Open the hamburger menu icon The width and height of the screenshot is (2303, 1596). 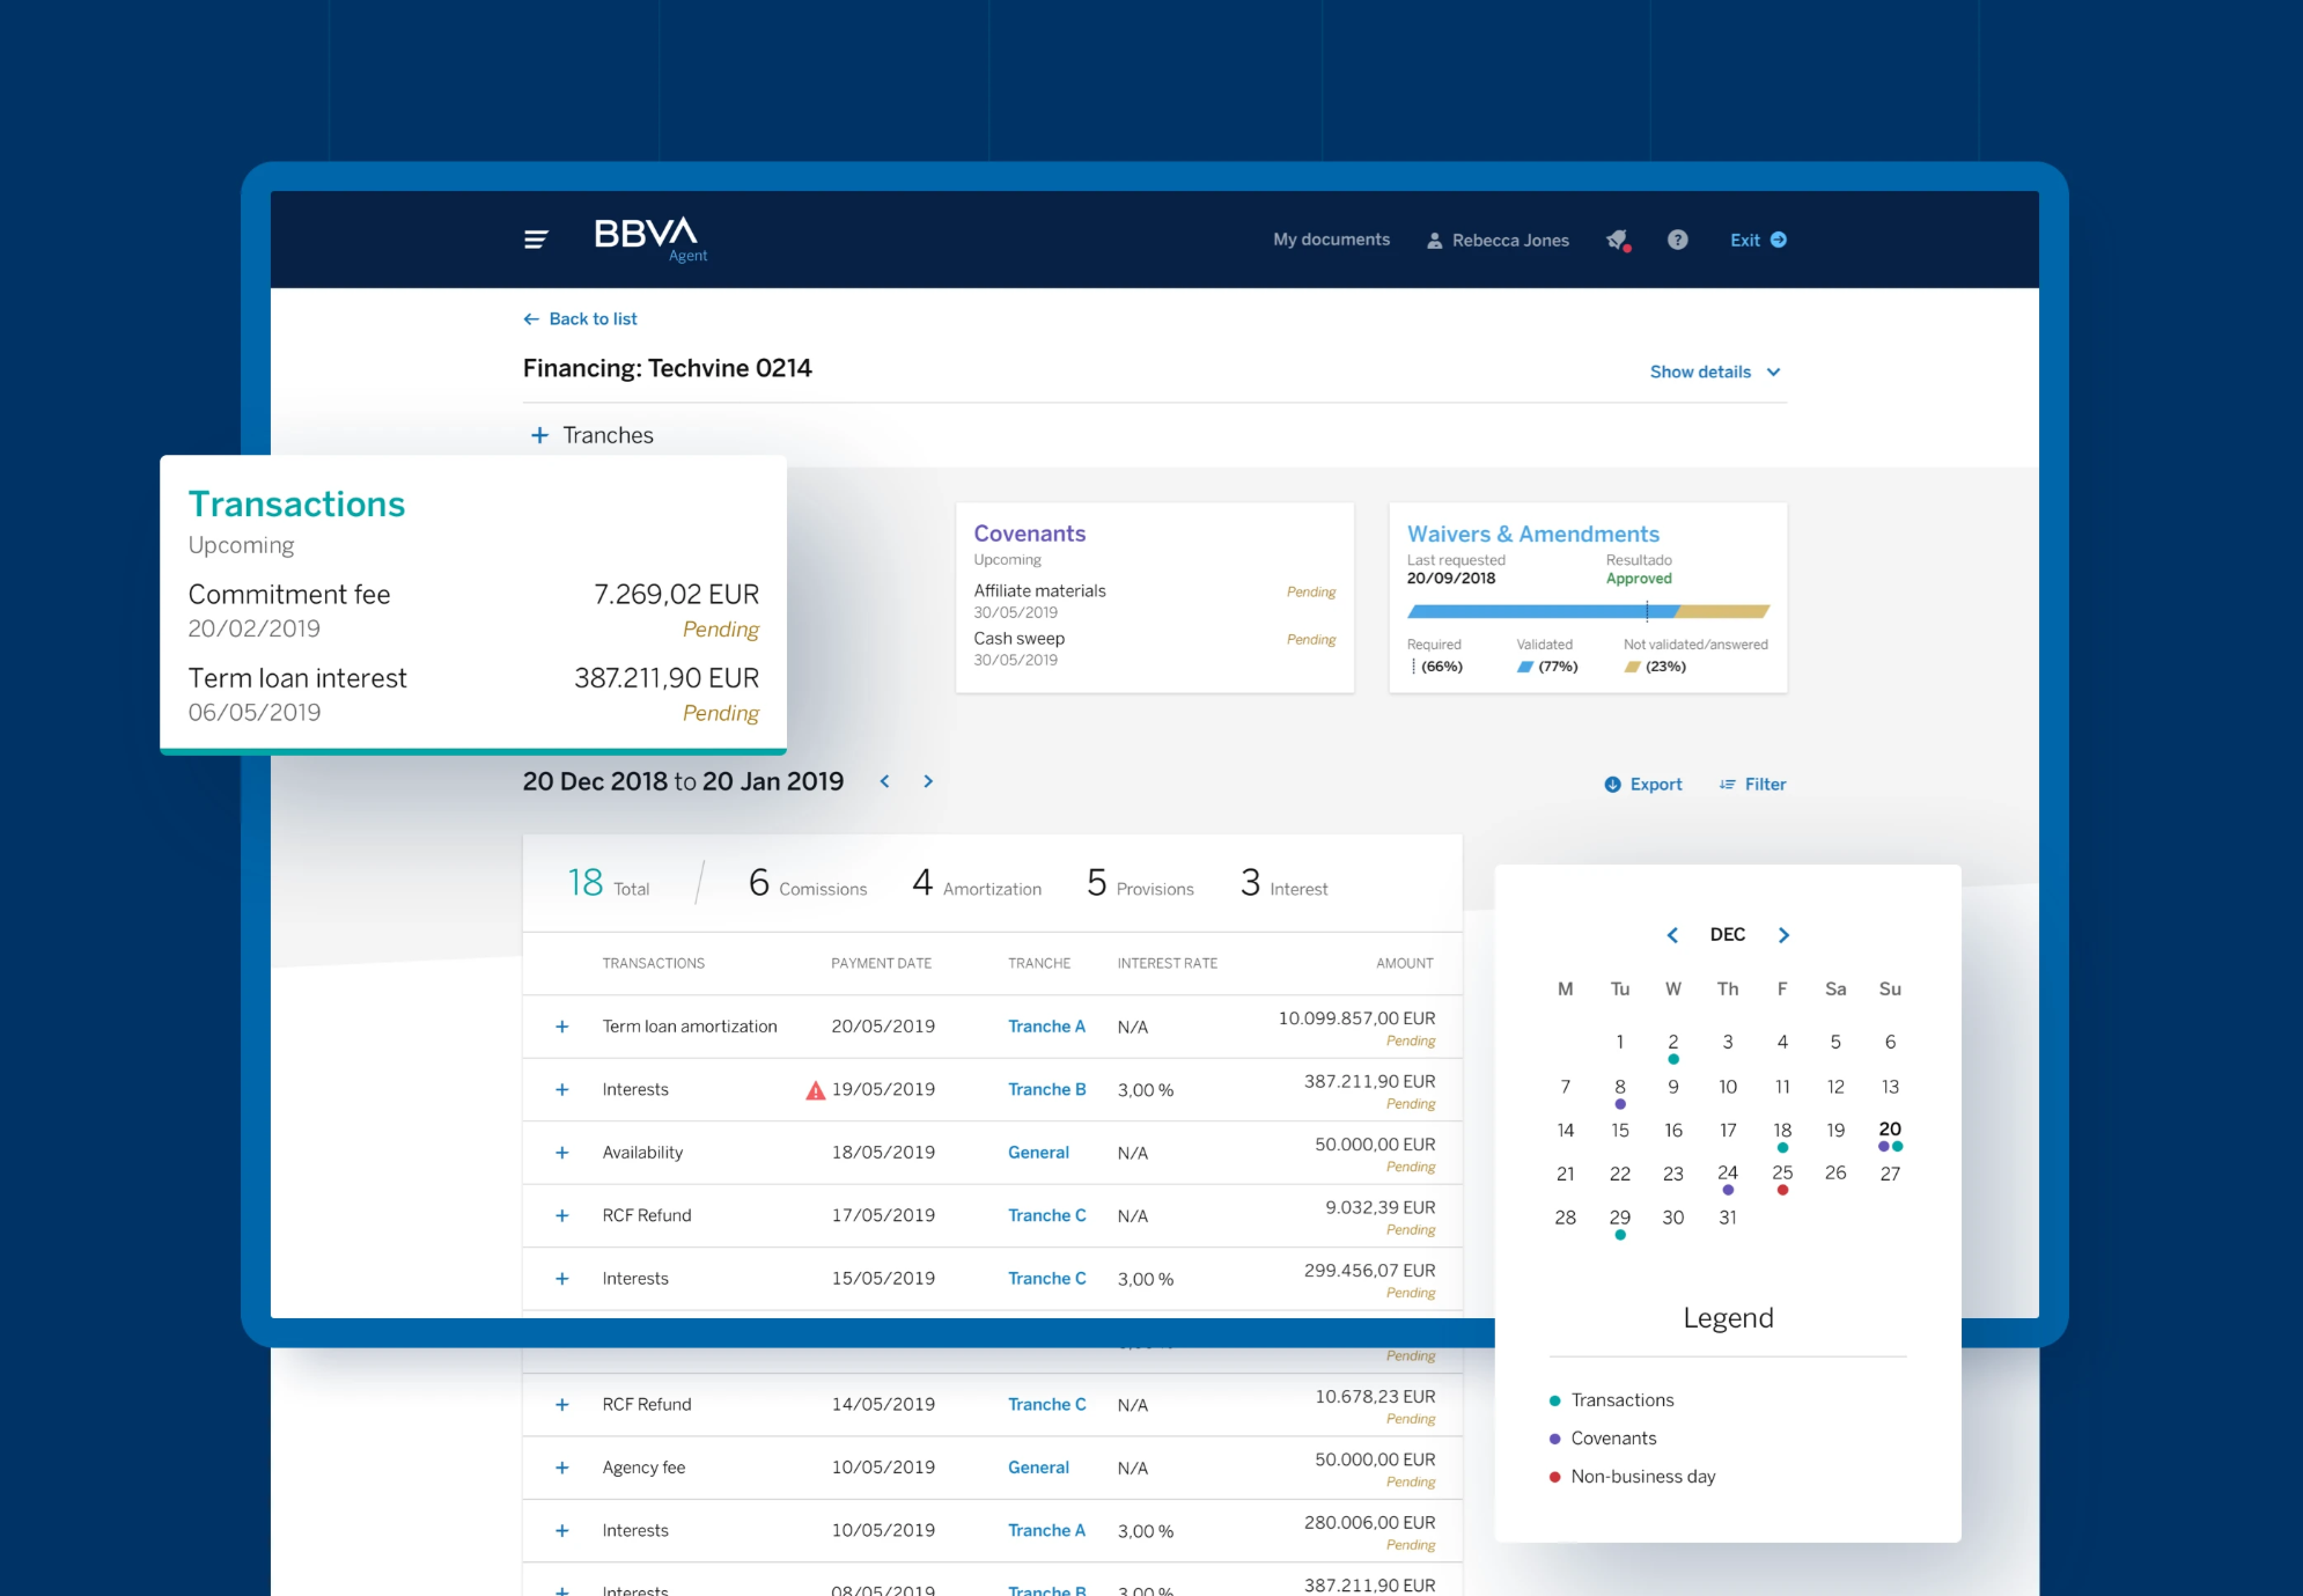(x=536, y=239)
